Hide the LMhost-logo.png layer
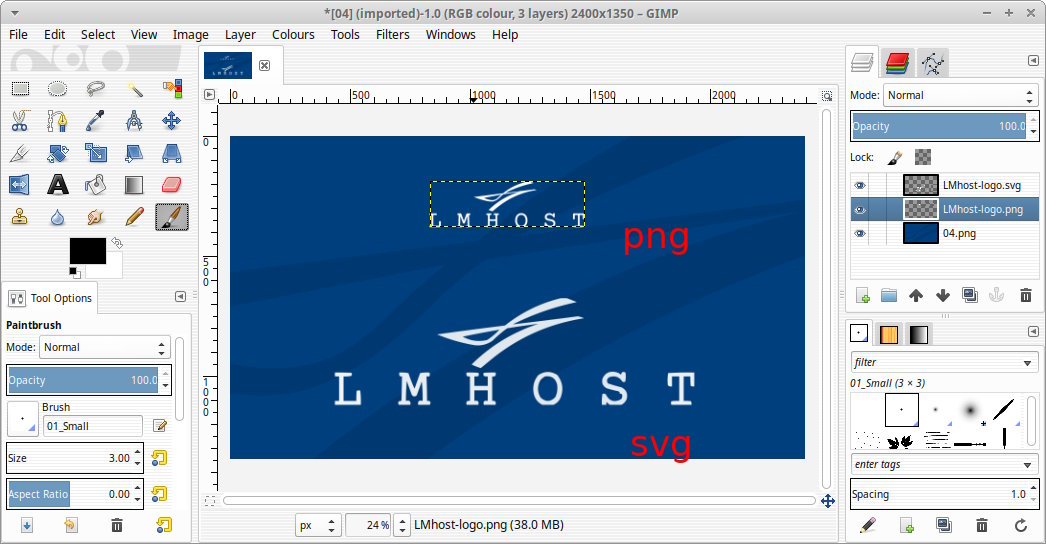 [860, 210]
